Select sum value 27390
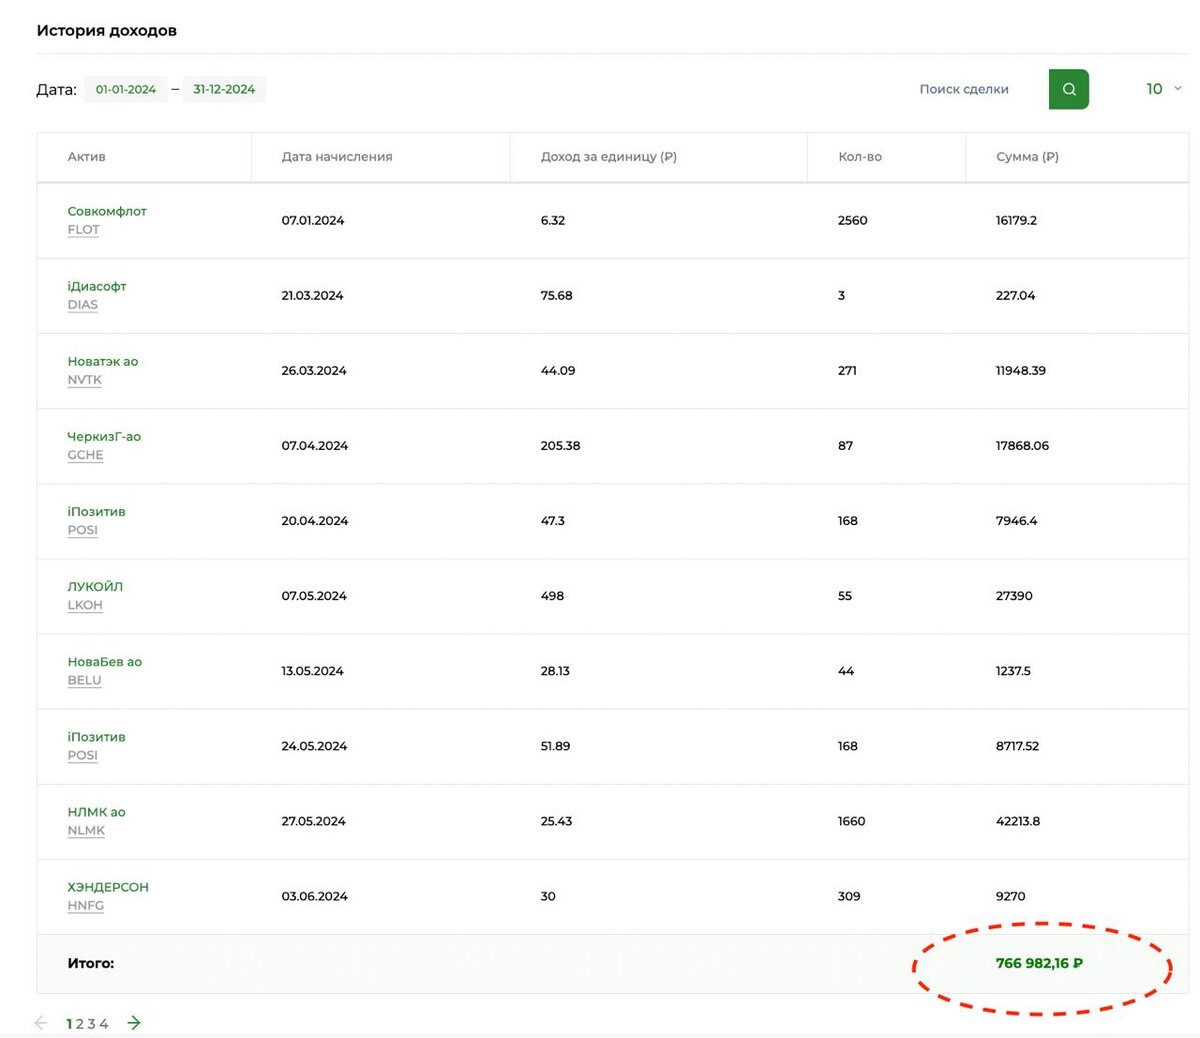Screen dimensions: 1200x1038 [1014, 596]
